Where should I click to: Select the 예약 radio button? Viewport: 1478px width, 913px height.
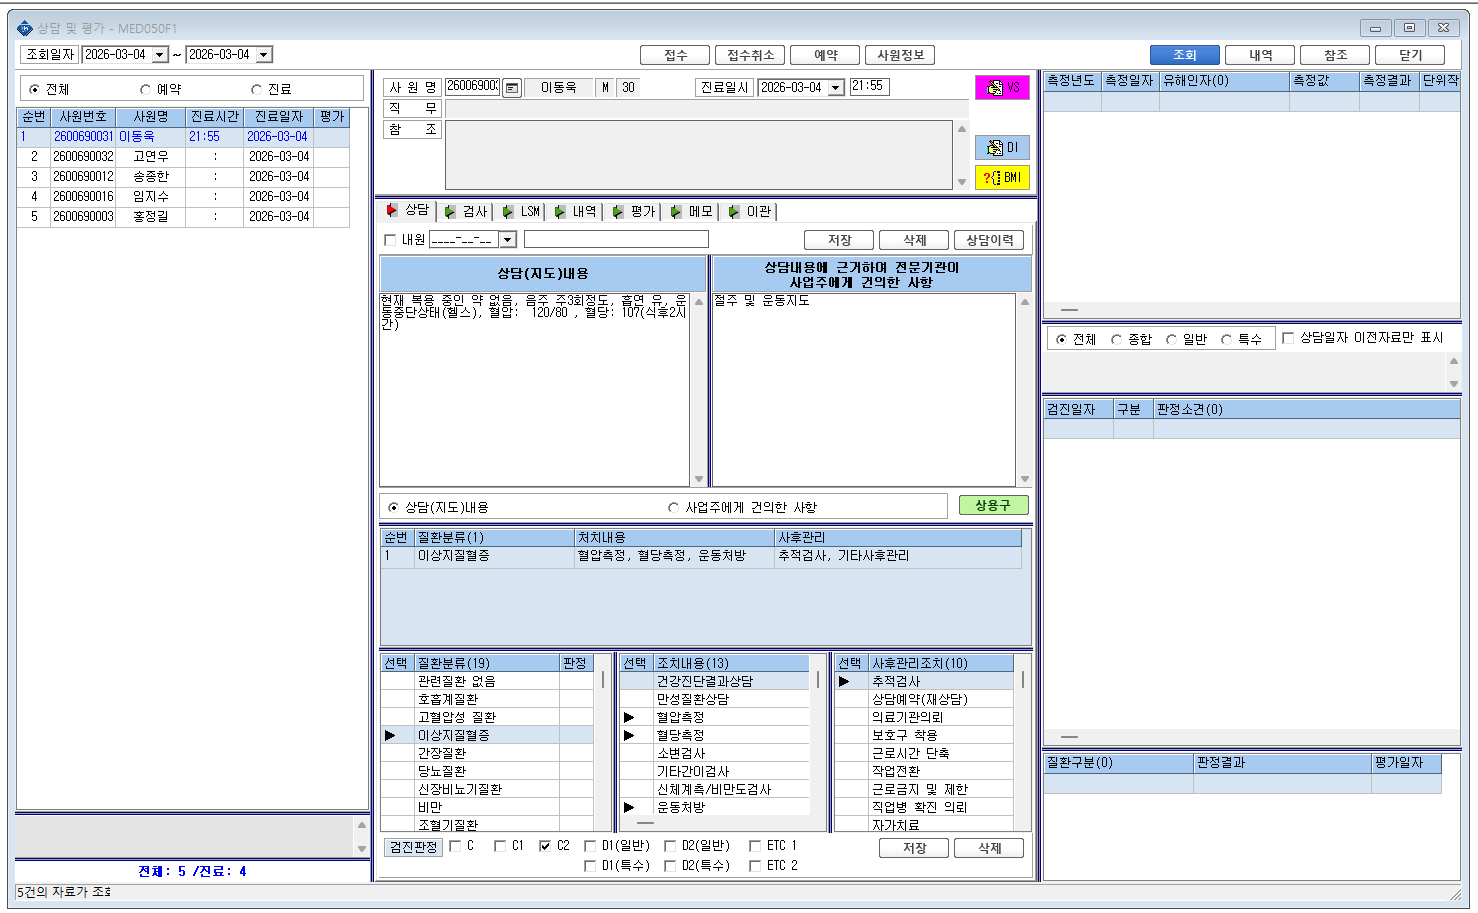point(145,89)
